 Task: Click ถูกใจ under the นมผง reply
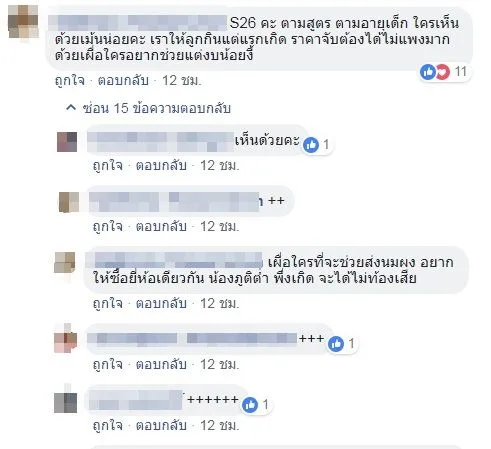click(108, 304)
